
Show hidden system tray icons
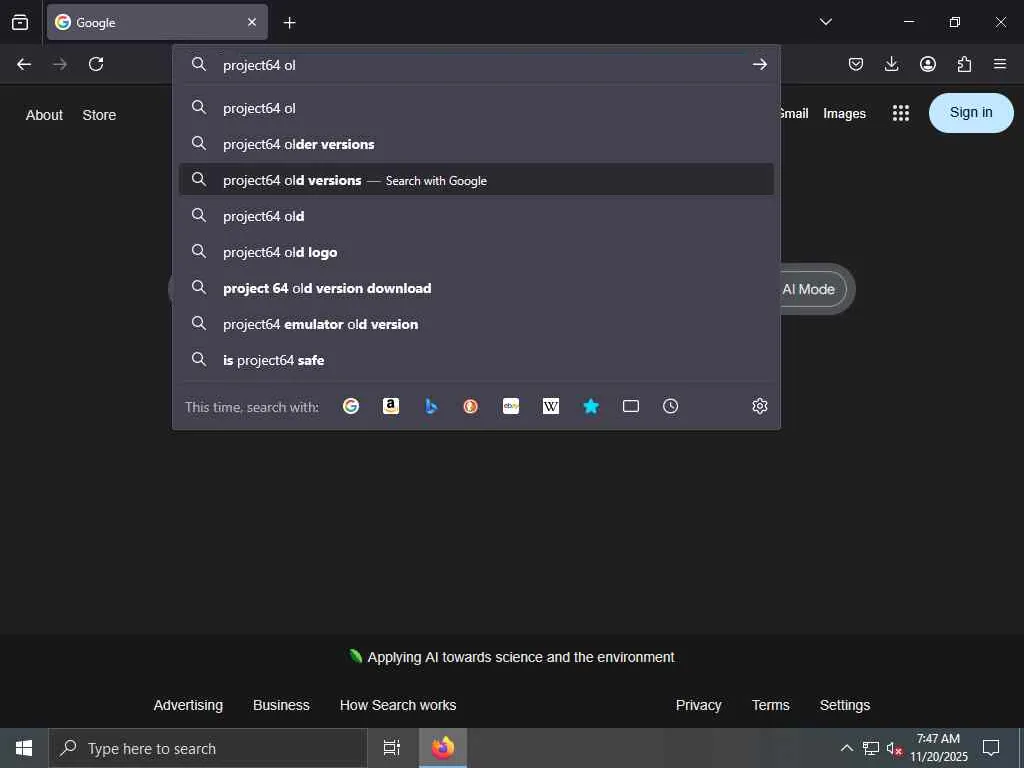pos(846,748)
